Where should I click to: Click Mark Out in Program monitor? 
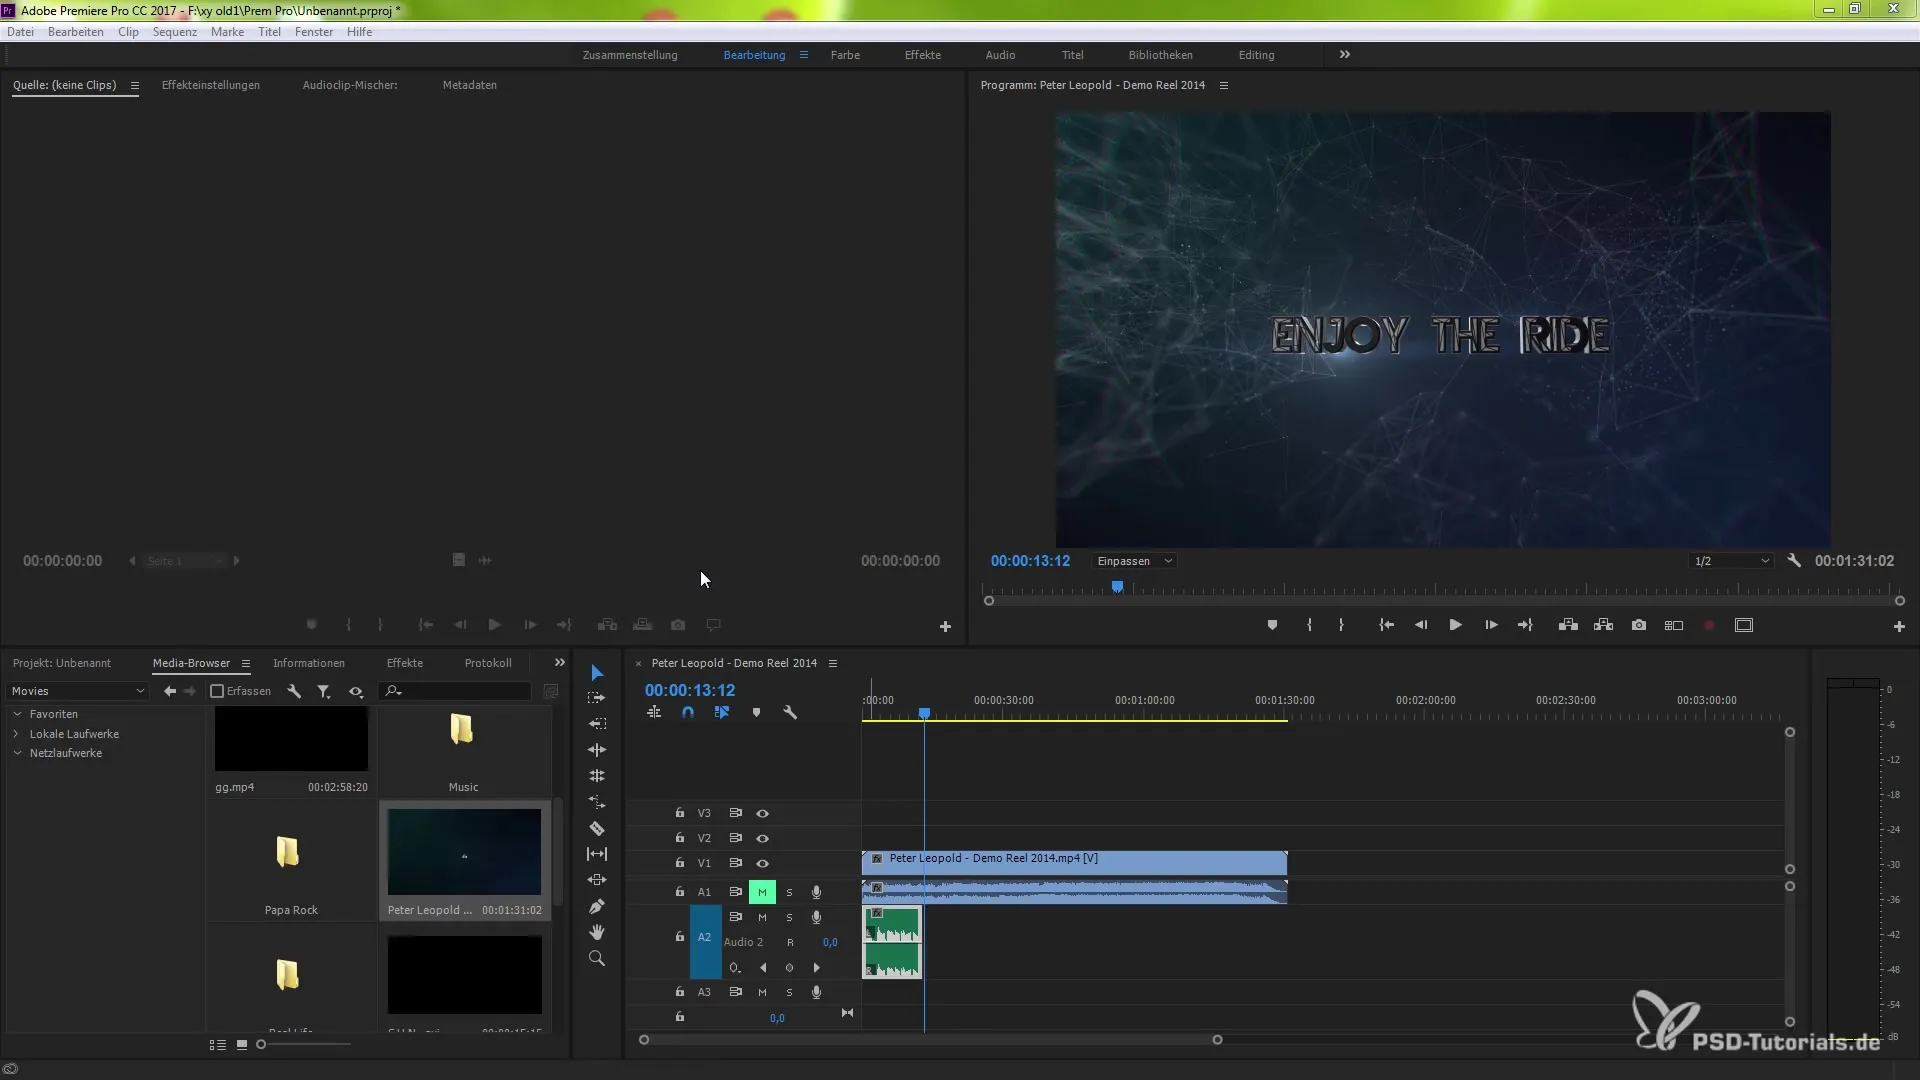click(1341, 625)
